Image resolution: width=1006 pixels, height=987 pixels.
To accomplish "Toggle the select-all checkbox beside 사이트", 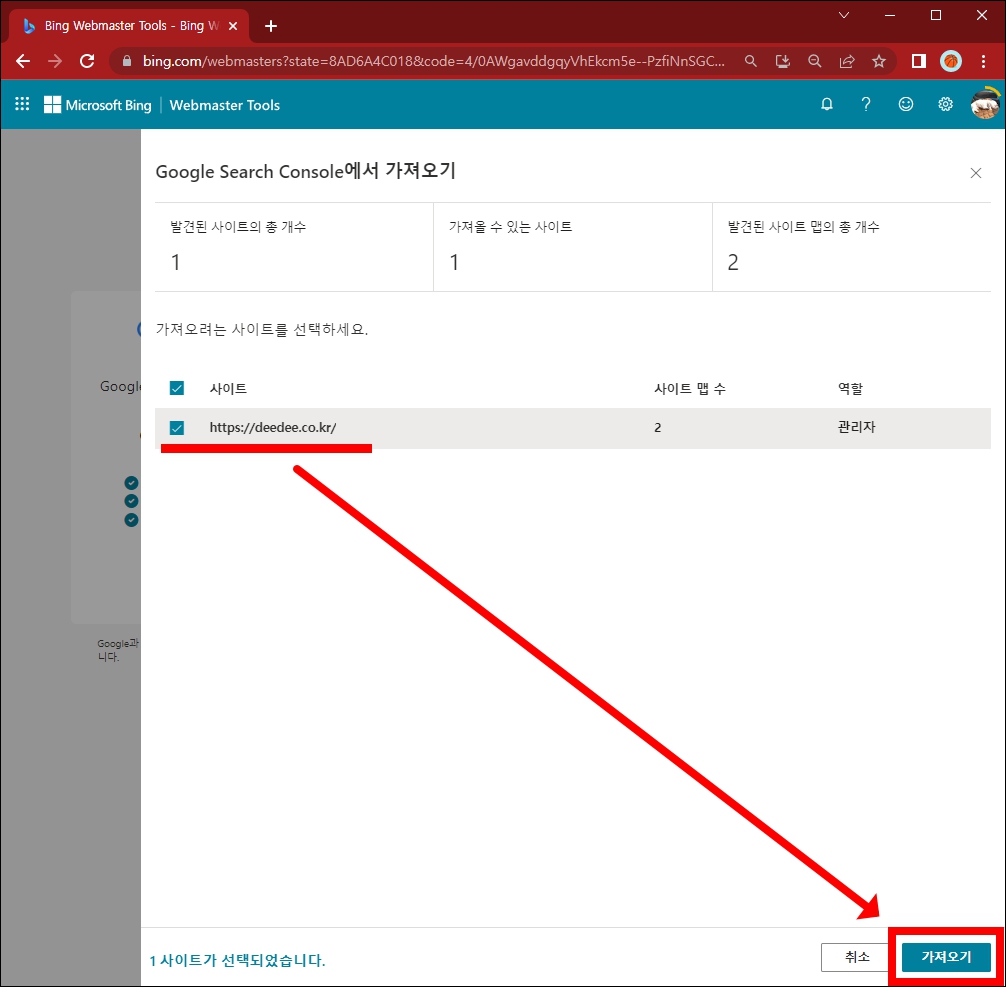I will coord(177,388).
